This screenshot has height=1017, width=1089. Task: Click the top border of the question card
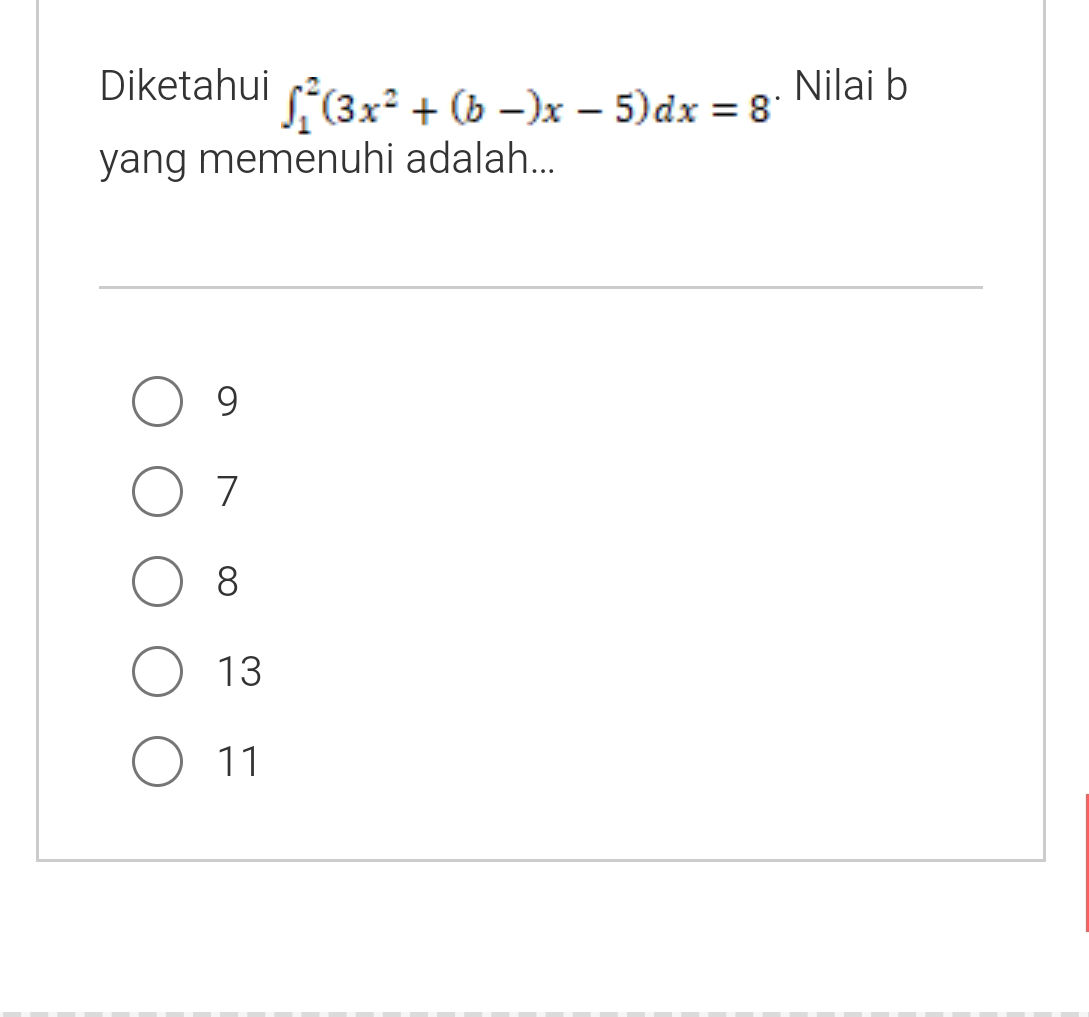coord(540,0)
